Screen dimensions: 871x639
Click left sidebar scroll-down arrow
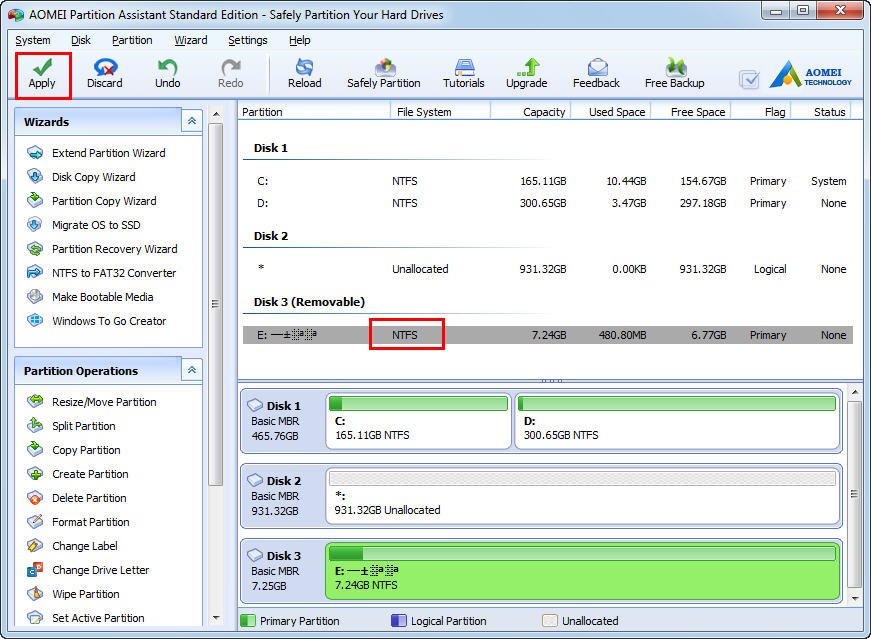[216, 617]
